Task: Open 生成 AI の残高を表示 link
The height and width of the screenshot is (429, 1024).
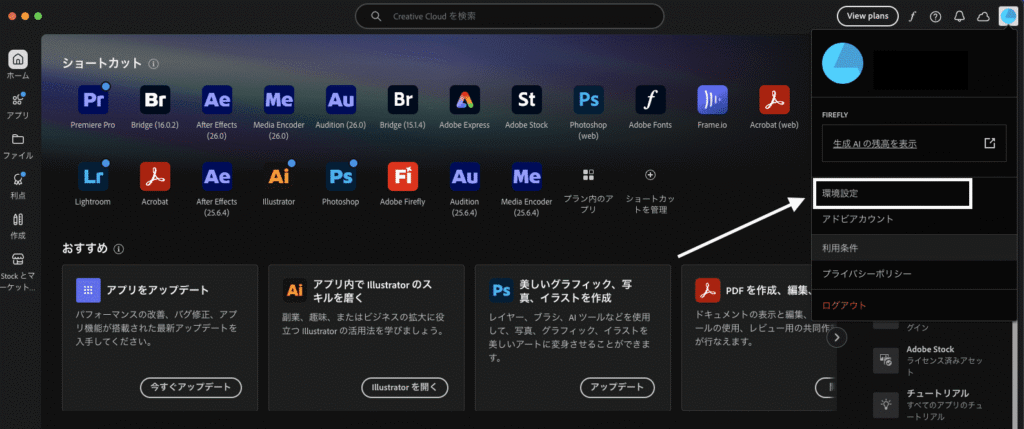Action: coord(875,144)
